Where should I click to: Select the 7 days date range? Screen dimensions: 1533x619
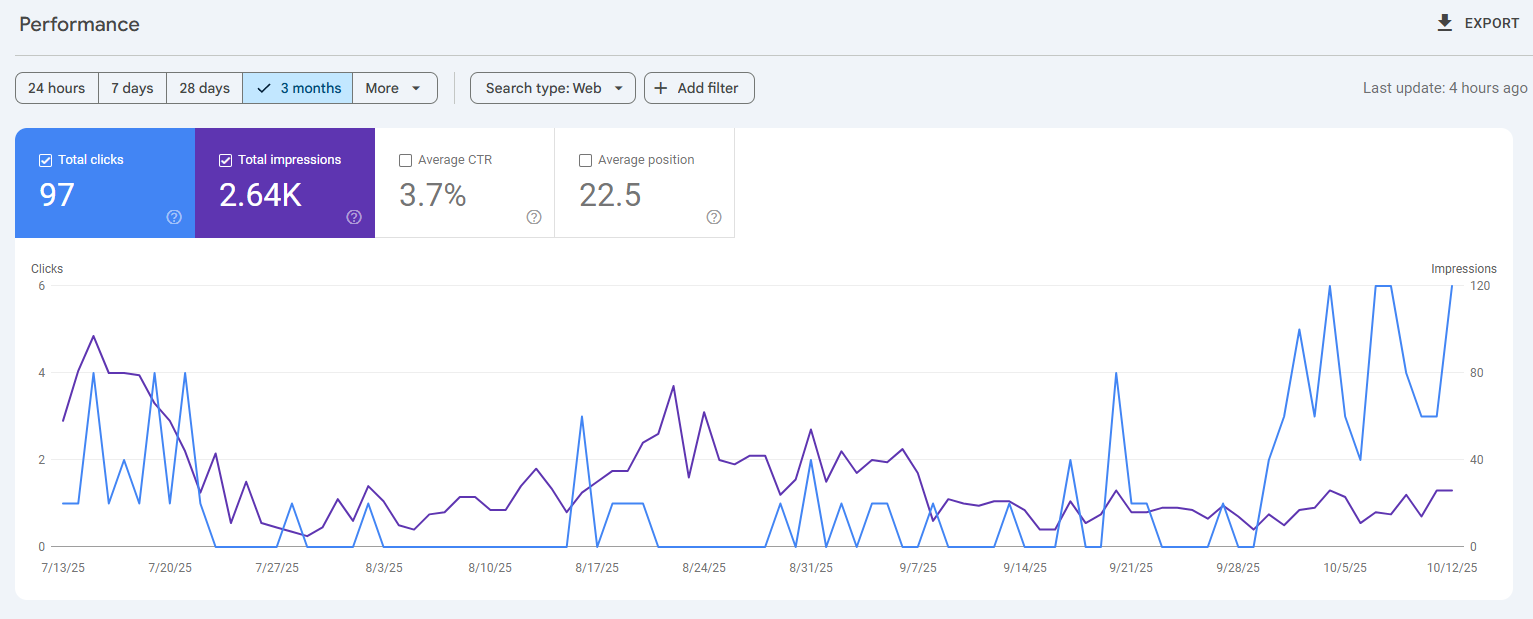[132, 88]
